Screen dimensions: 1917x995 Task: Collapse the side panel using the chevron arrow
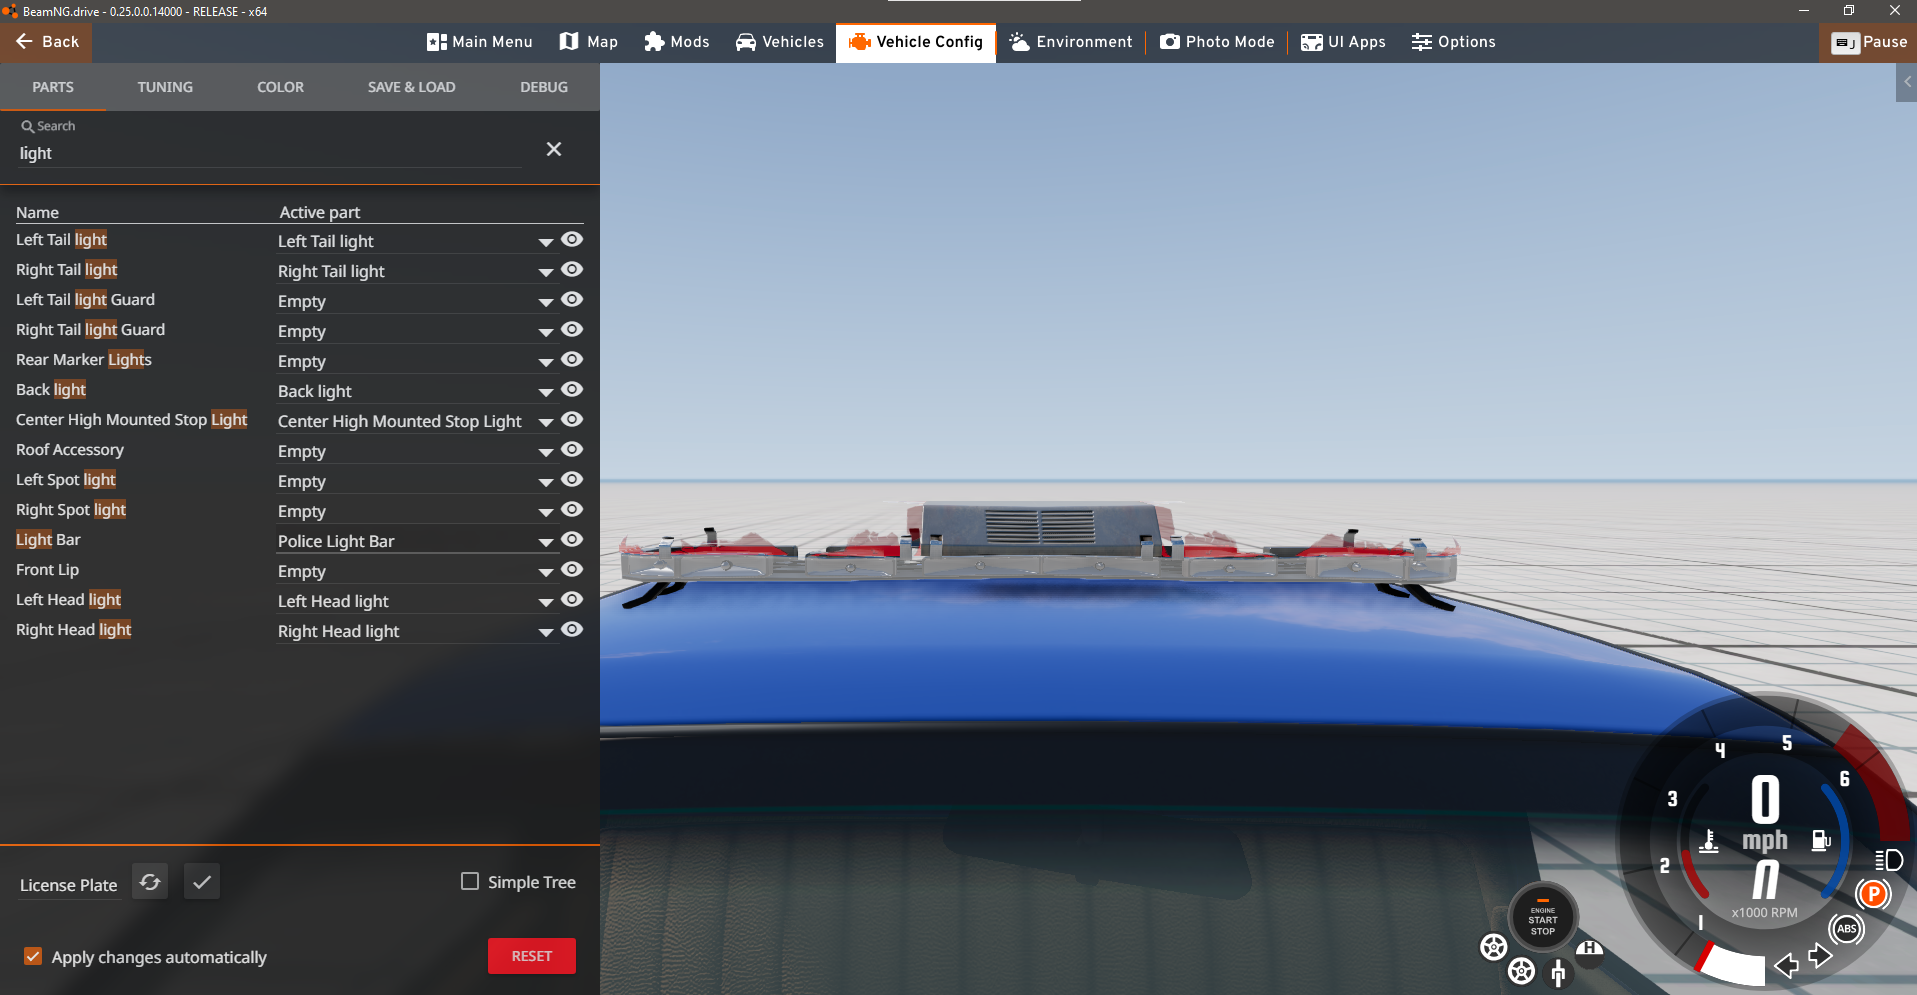[1907, 82]
